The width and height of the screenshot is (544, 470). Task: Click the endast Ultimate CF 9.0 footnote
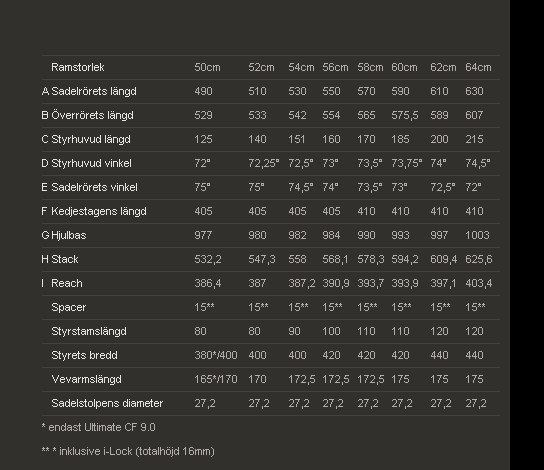point(99,427)
